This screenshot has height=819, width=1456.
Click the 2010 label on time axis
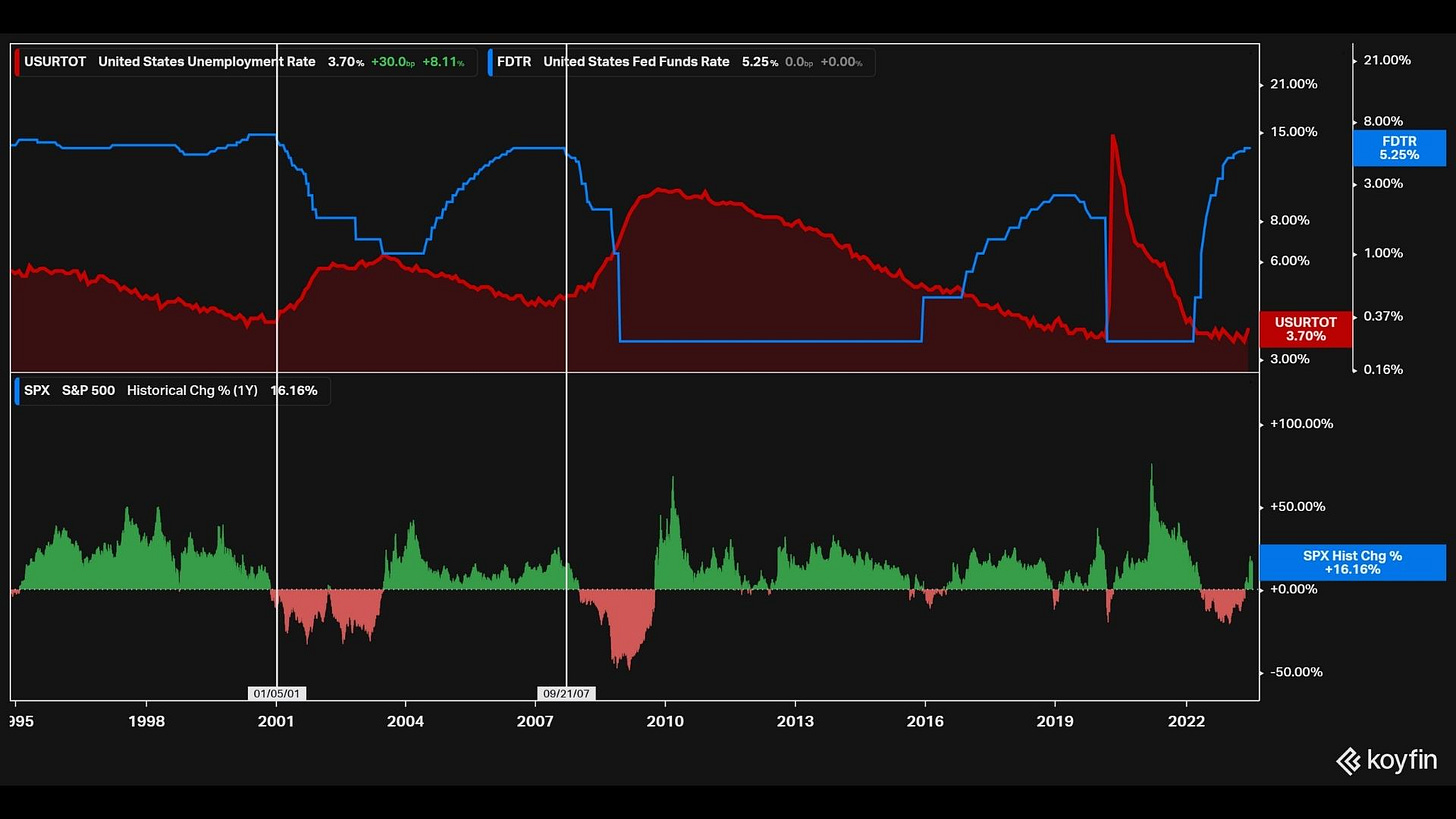(x=665, y=721)
